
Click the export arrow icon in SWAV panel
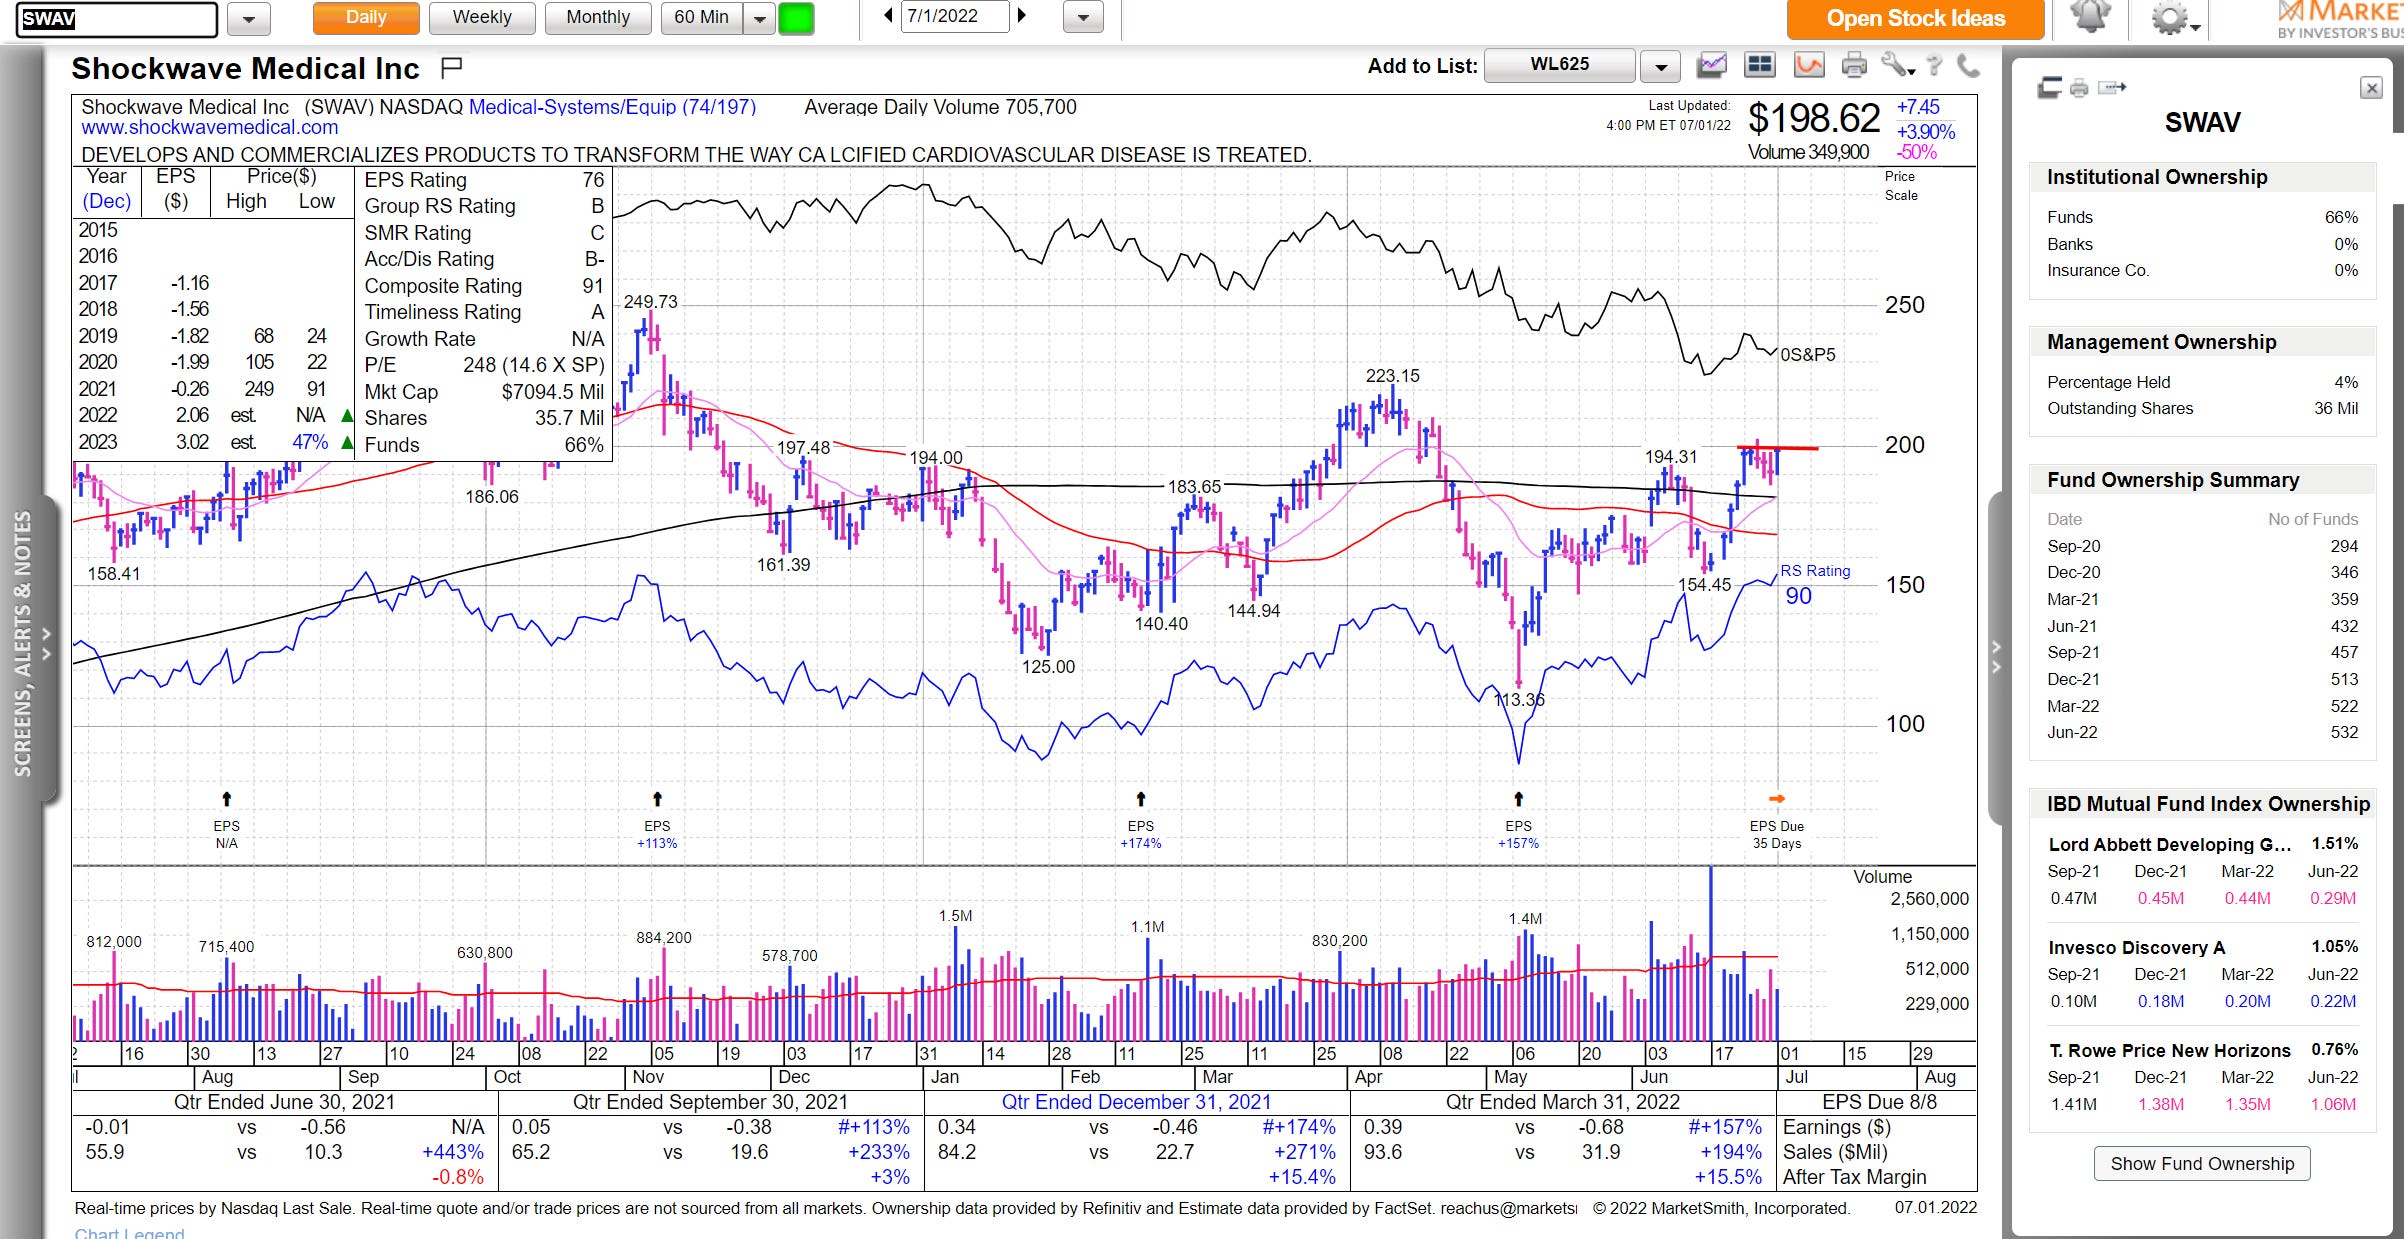pyautogui.click(x=2111, y=88)
